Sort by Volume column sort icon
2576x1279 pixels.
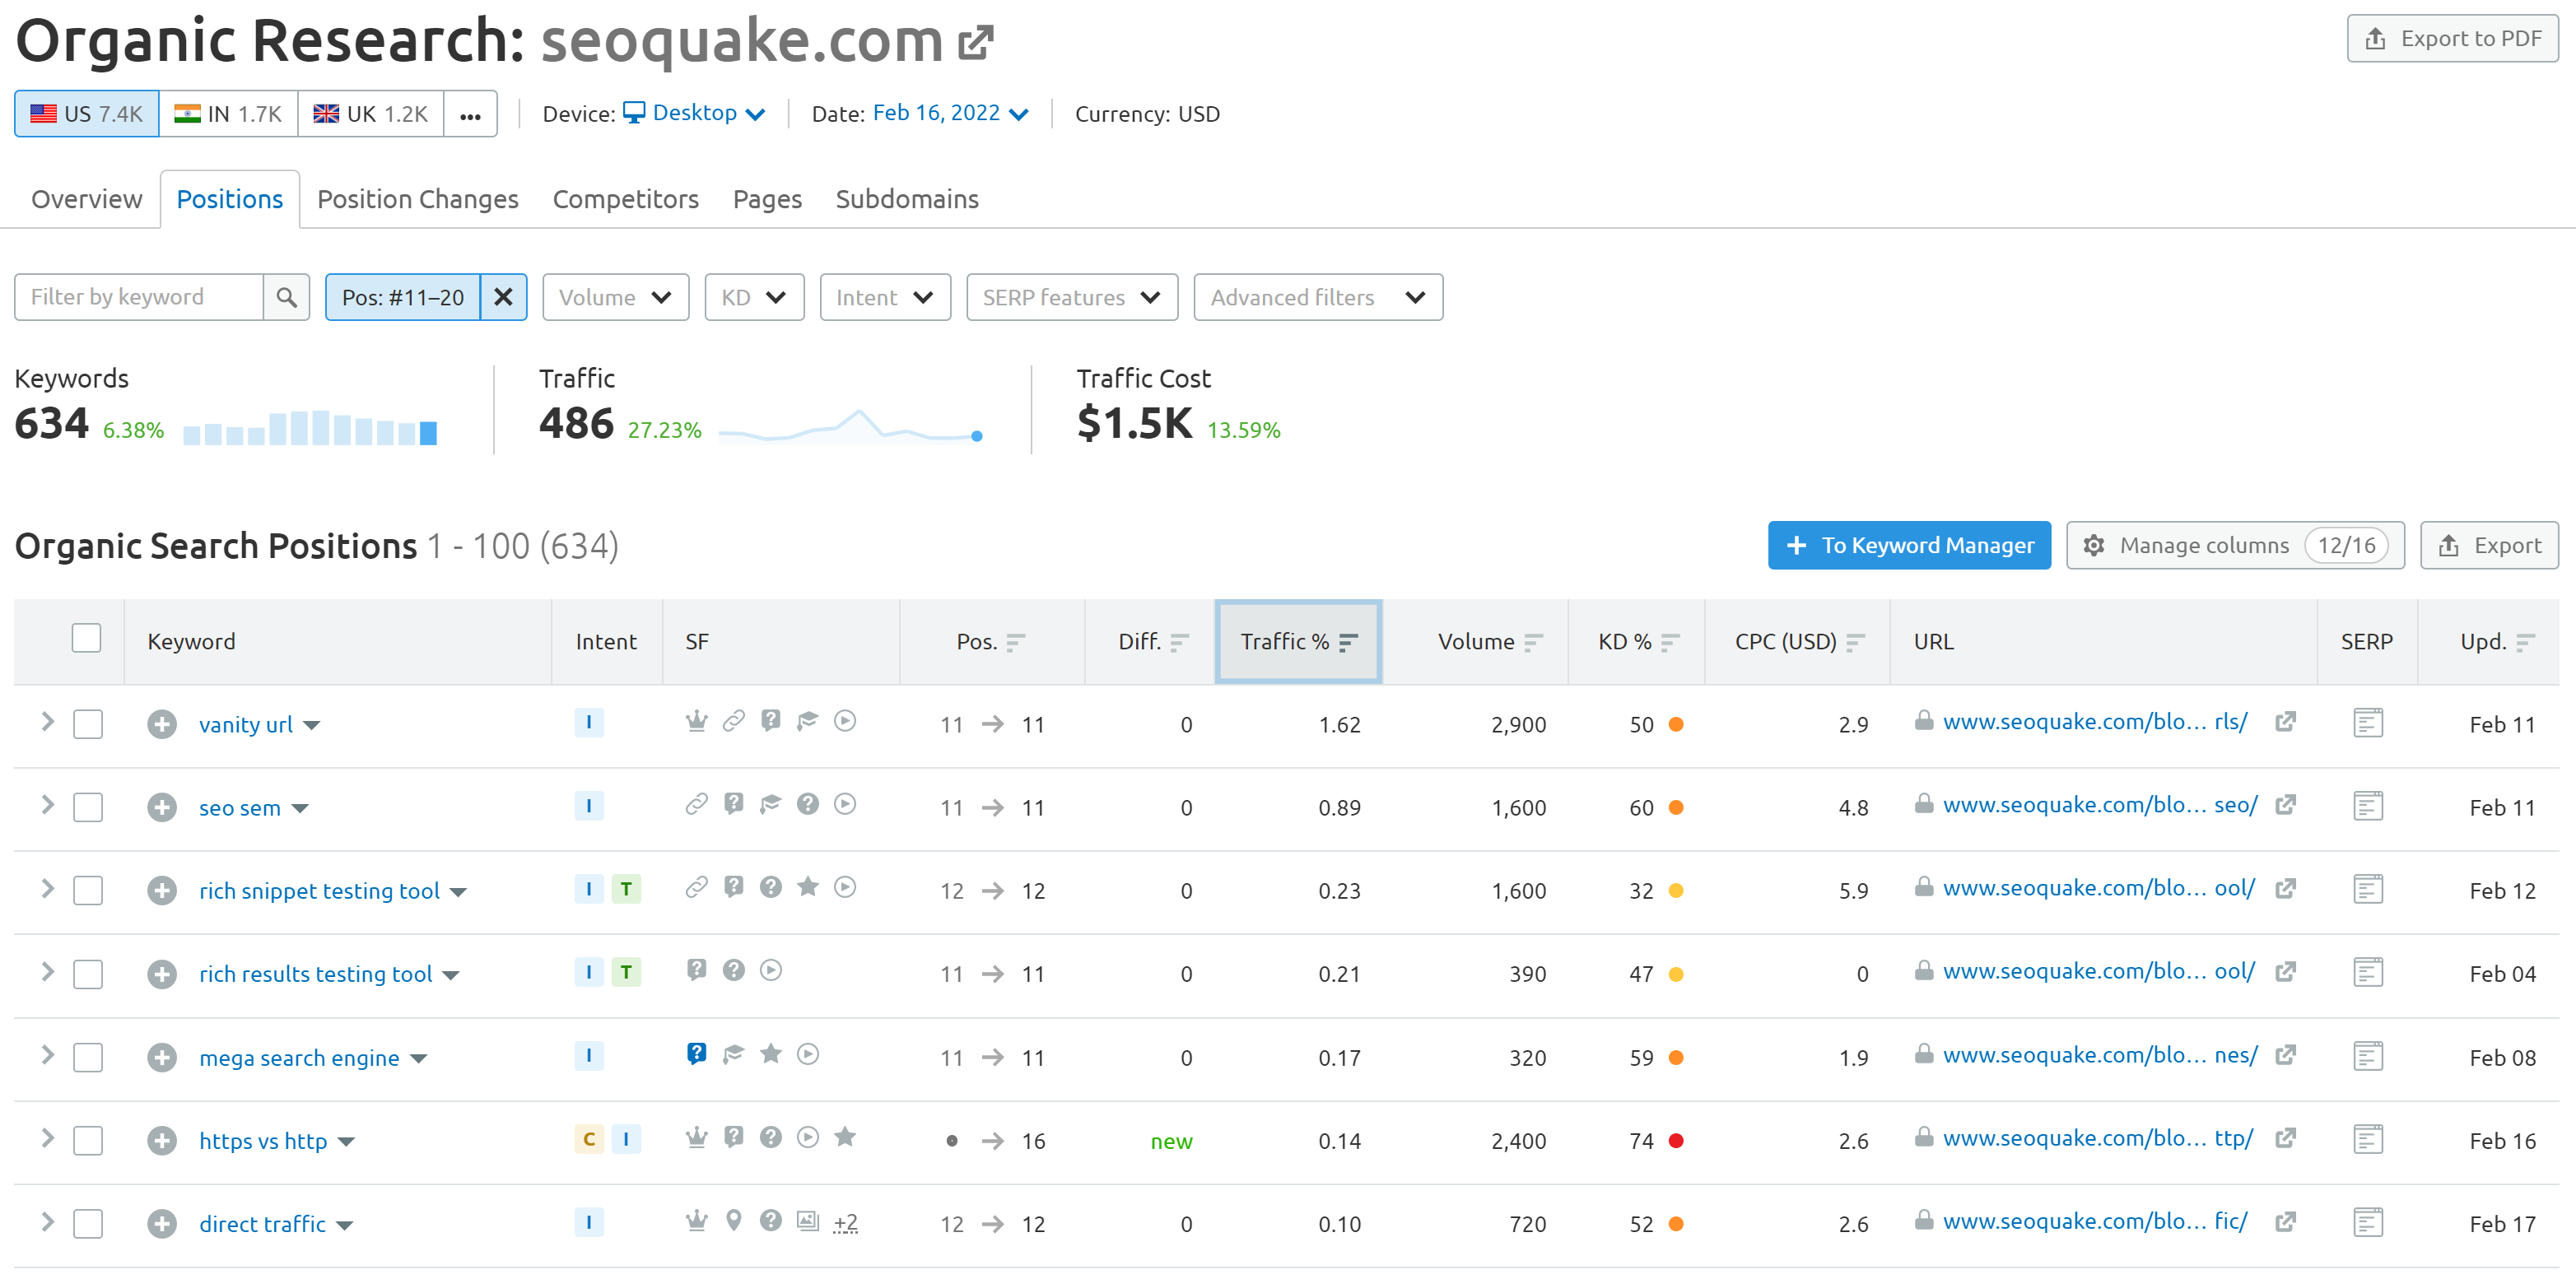[x=1534, y=642]
